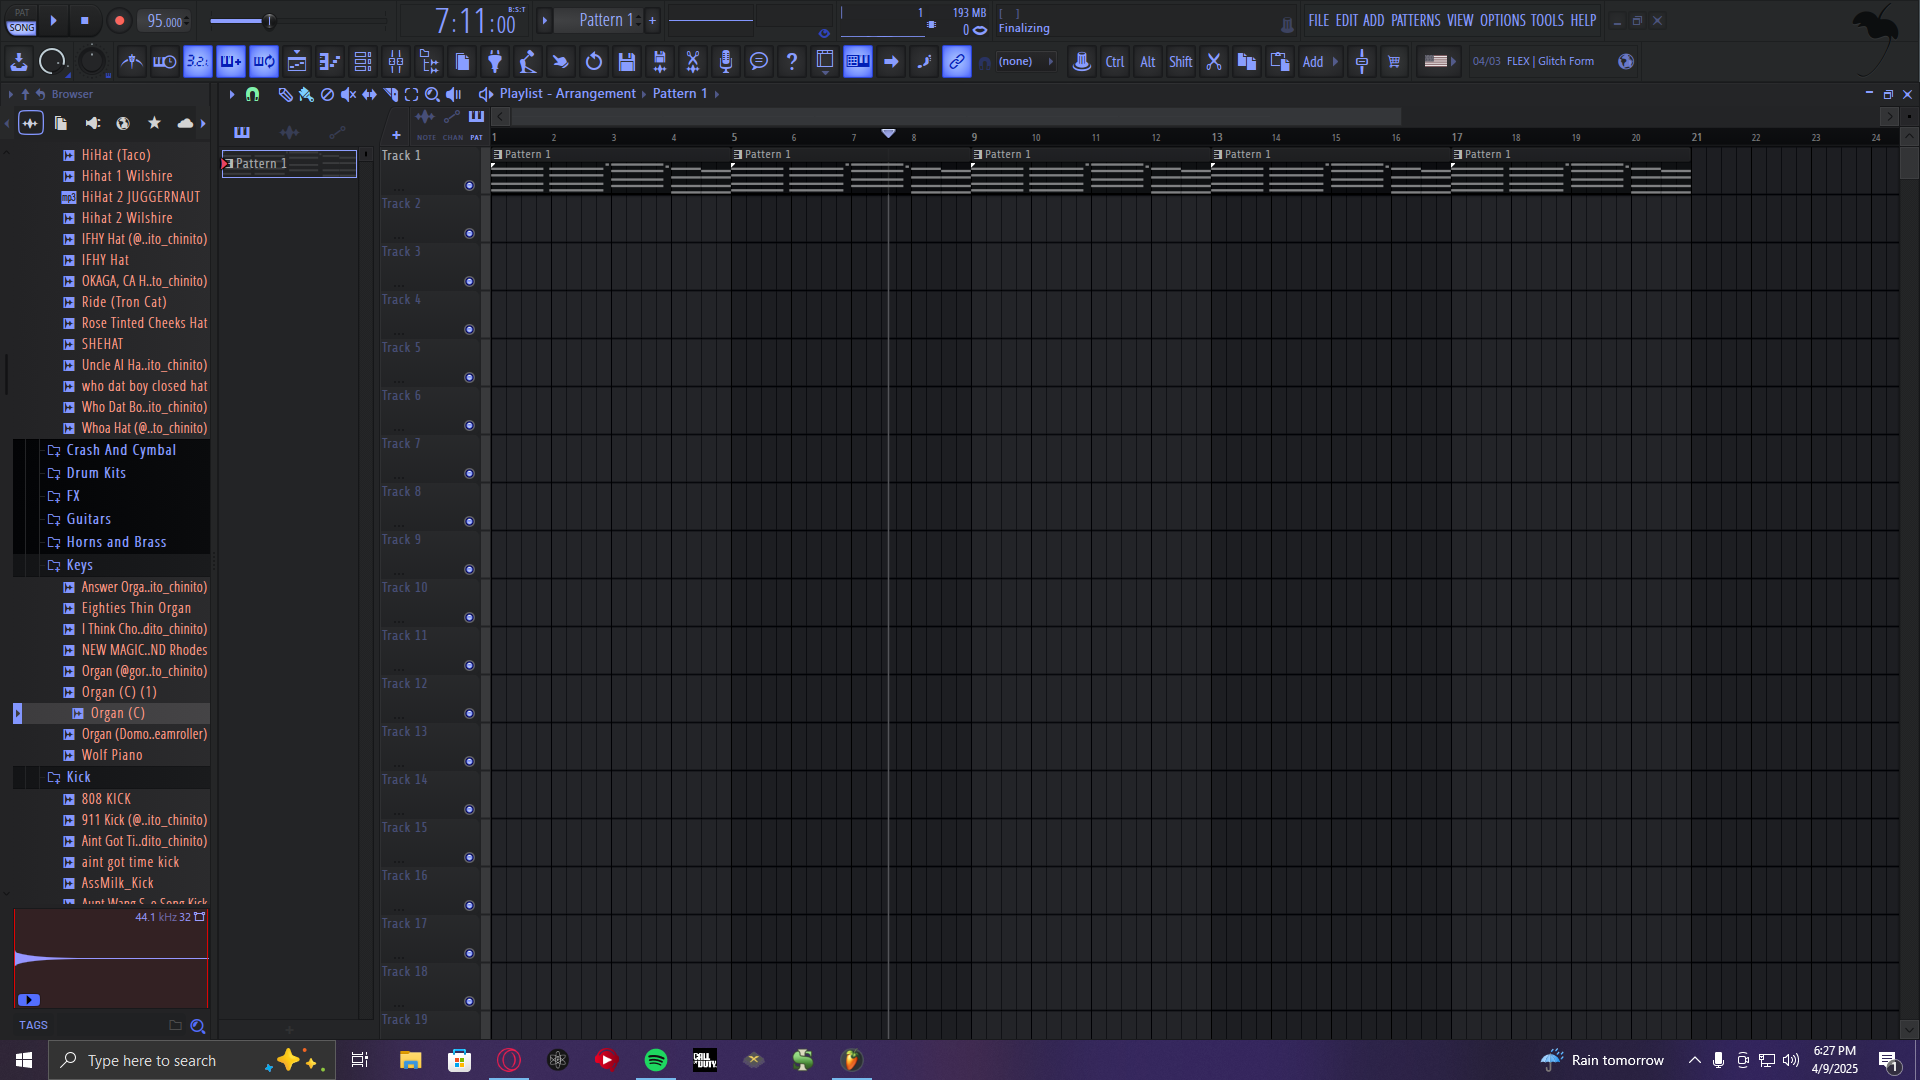Open Spotify from the Windows taskbar
The width and height of the screenshot is (1920, 1080).
coord(656,1060)
